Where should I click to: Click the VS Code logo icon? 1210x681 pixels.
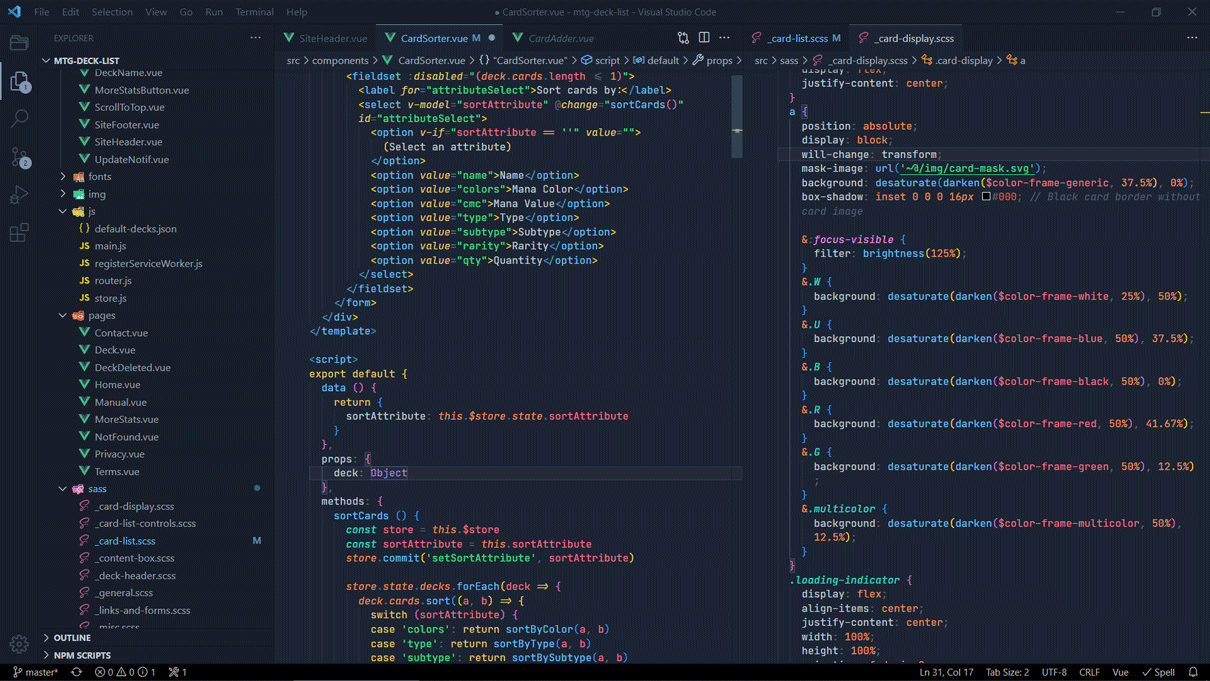click(14, 12)
